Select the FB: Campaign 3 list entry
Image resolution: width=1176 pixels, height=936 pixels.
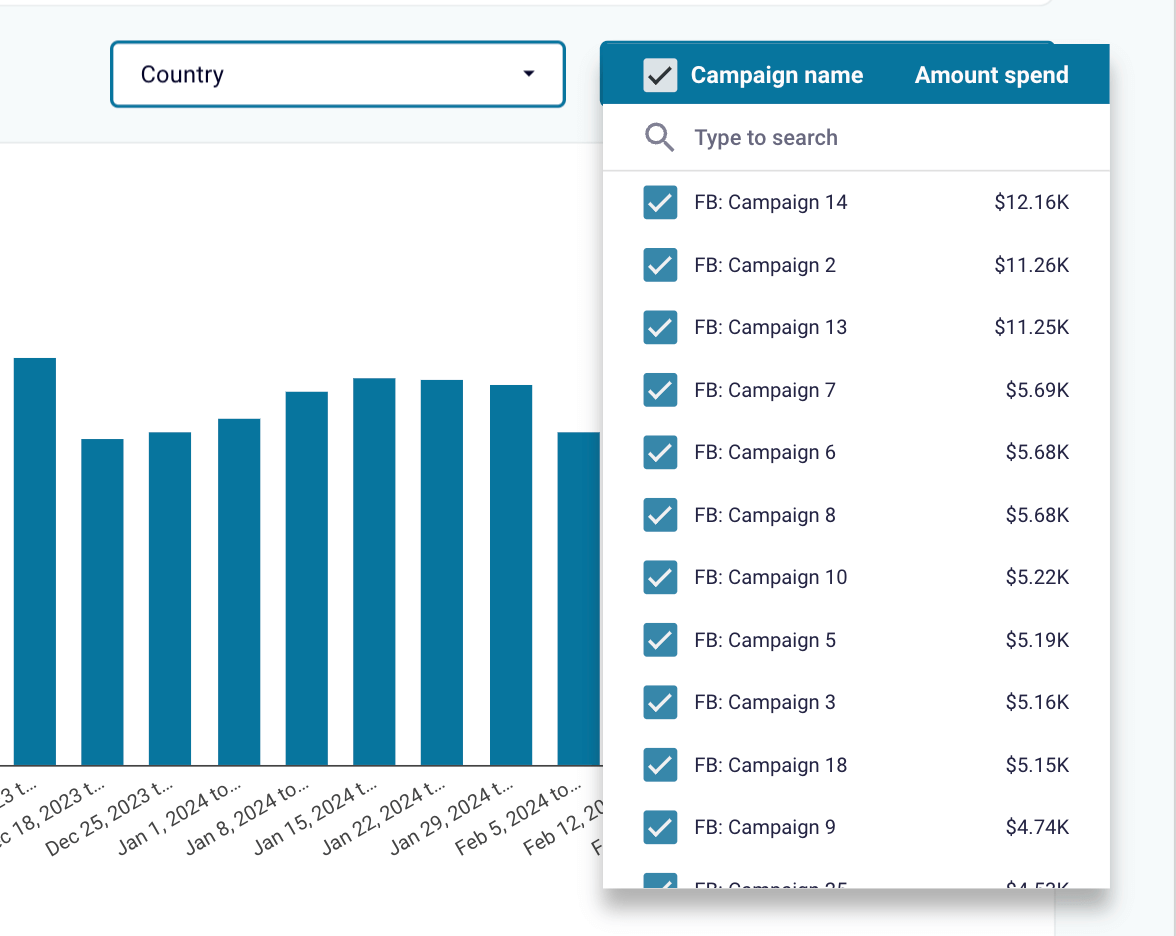pos(856,702)
